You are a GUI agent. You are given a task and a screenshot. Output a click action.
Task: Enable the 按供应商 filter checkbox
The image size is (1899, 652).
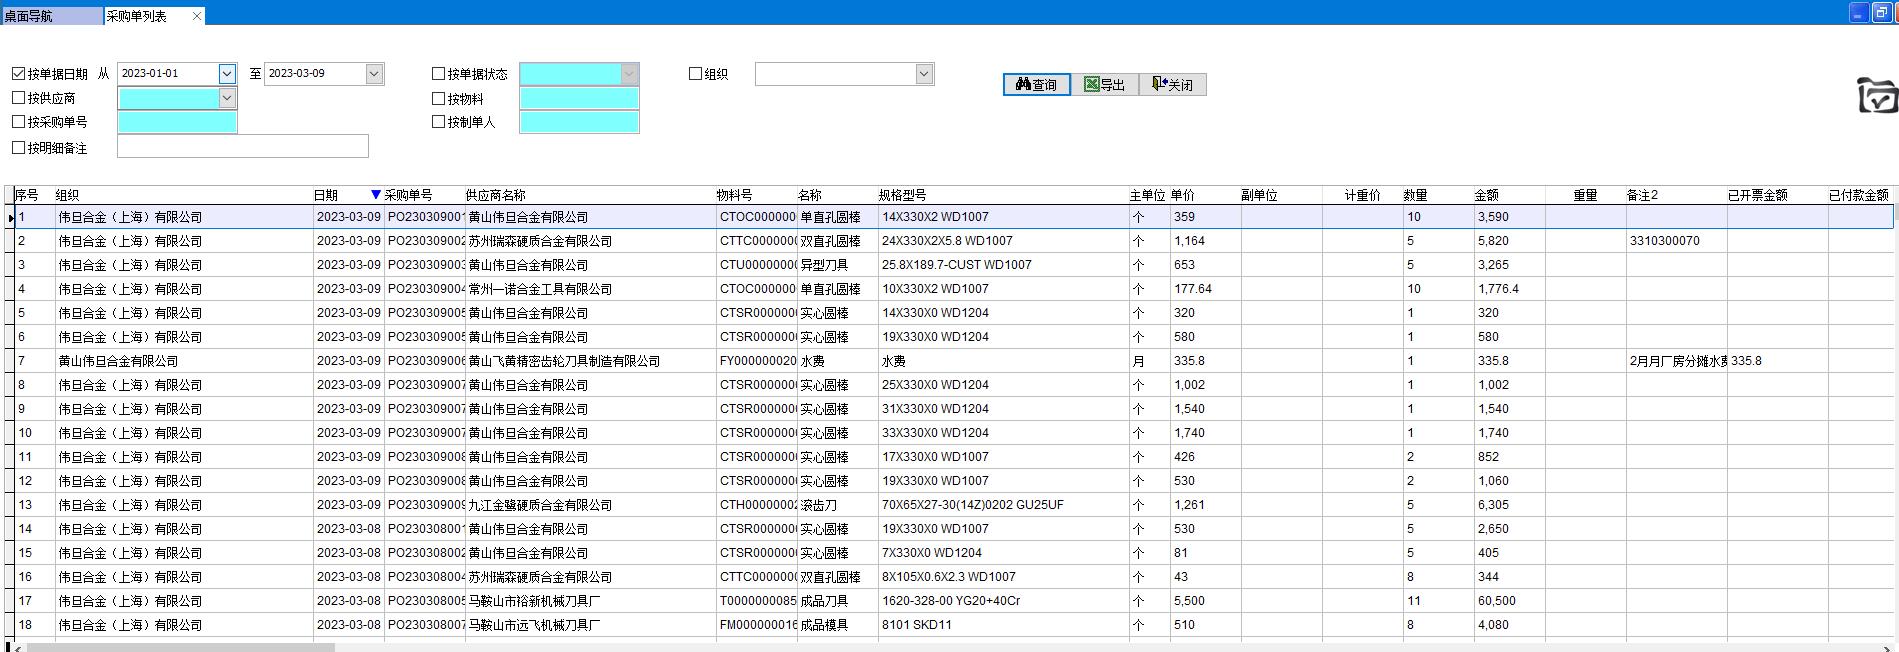[x=19, y=98]
